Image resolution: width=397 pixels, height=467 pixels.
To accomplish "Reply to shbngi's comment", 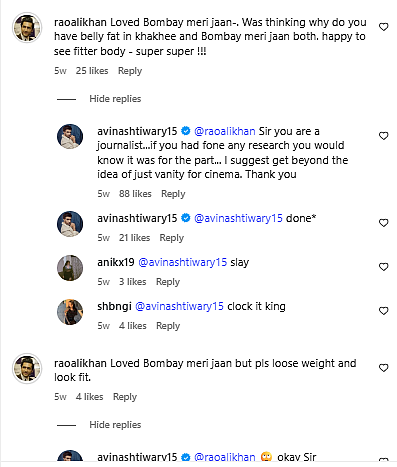I will click(x=168, y=326).
